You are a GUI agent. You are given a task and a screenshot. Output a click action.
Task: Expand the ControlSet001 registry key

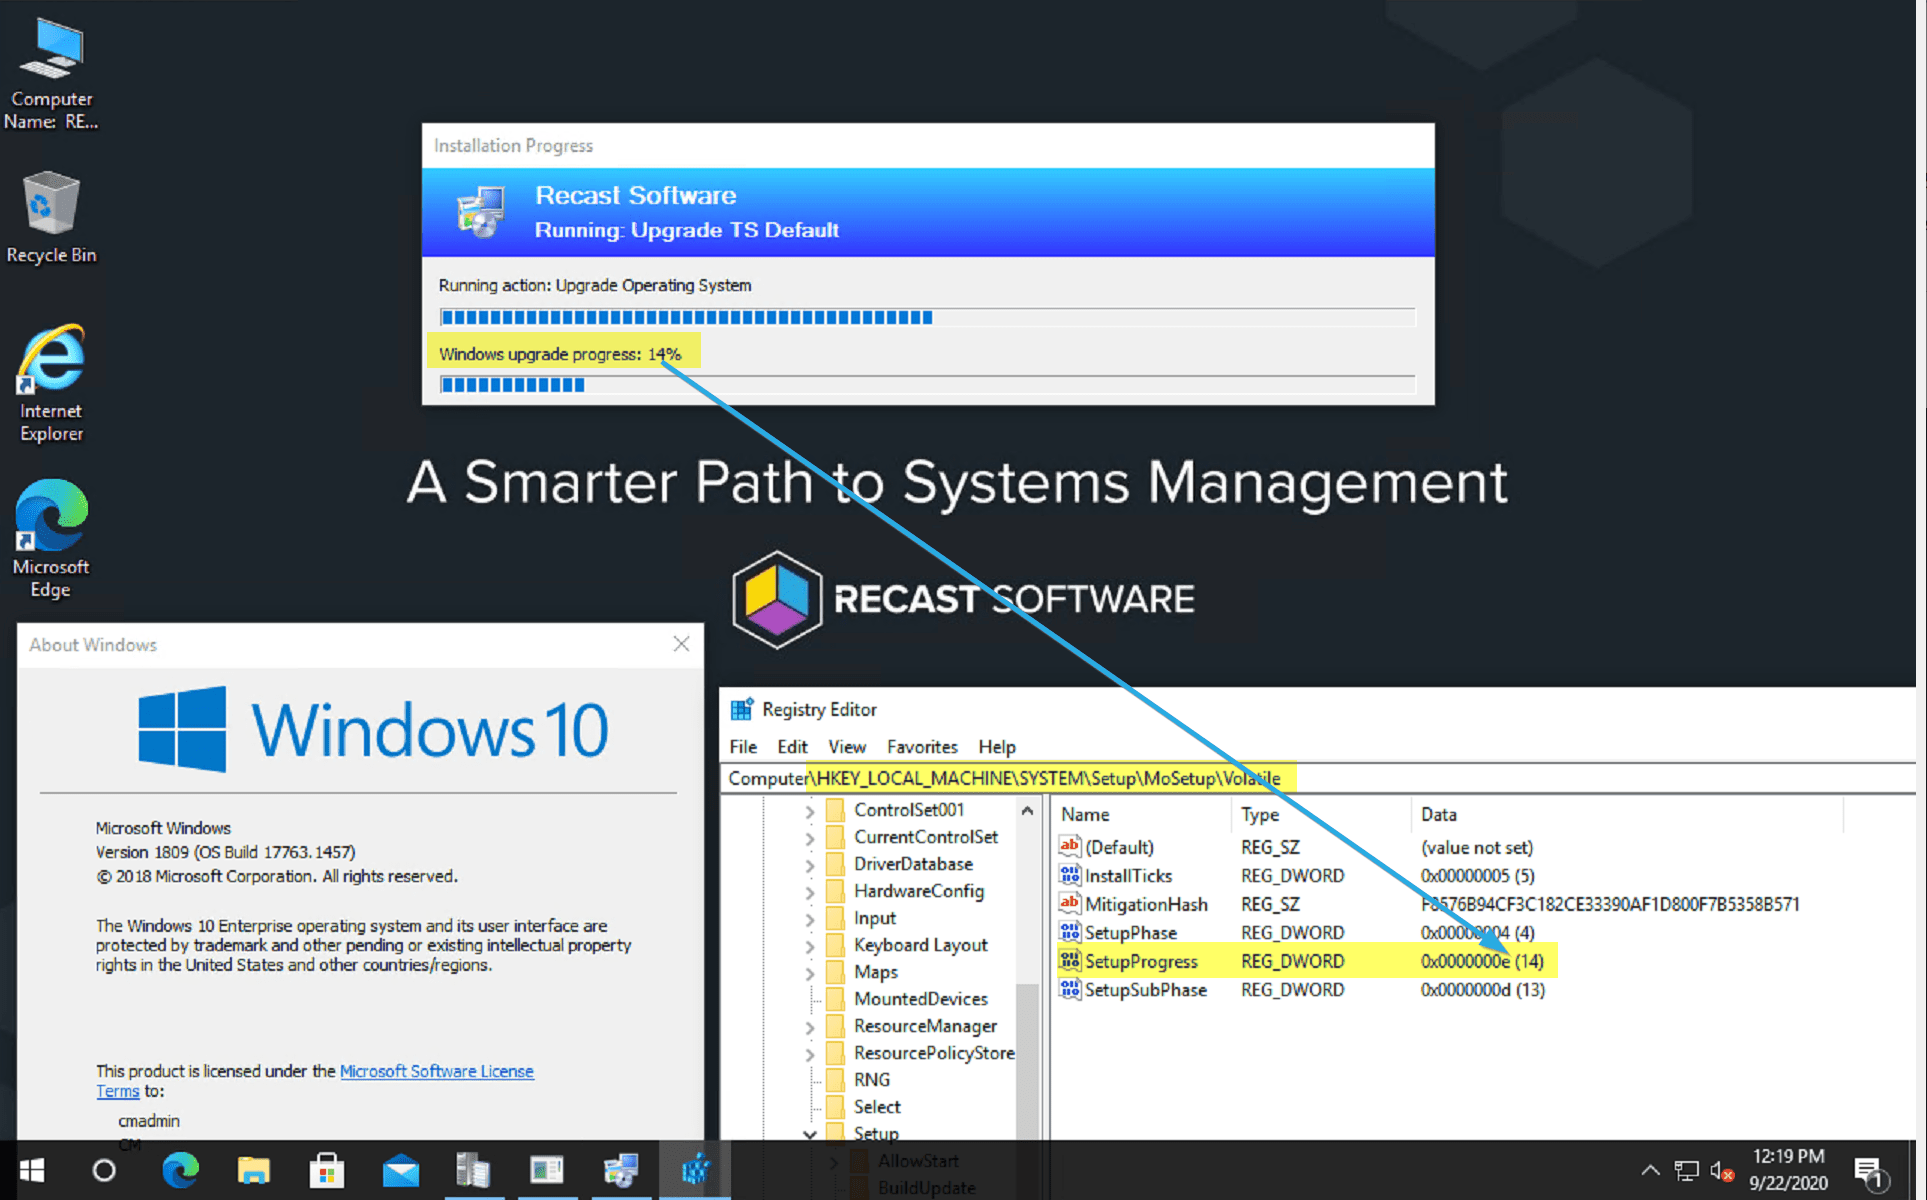pyautogui.click(x=810, y=810)
